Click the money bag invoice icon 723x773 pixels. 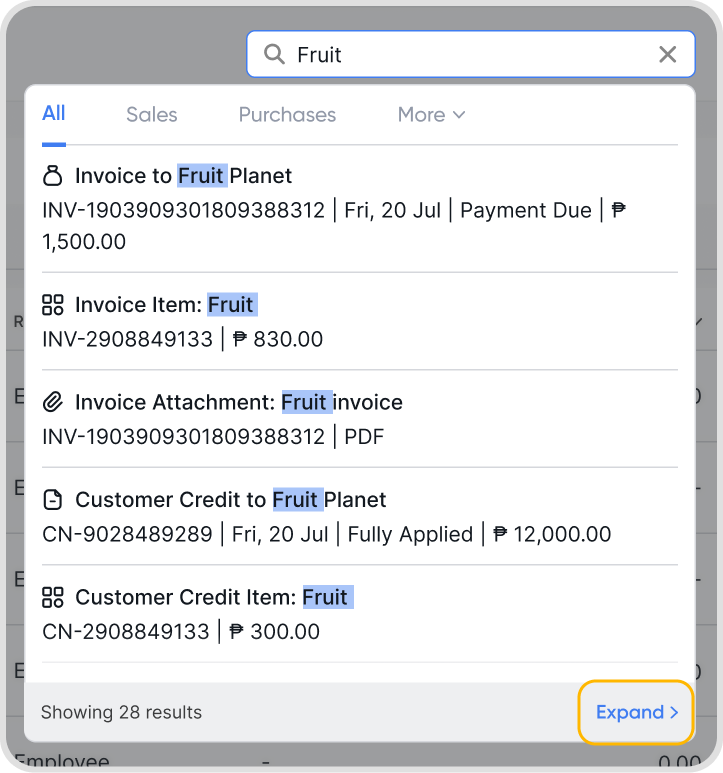(53, 176)
